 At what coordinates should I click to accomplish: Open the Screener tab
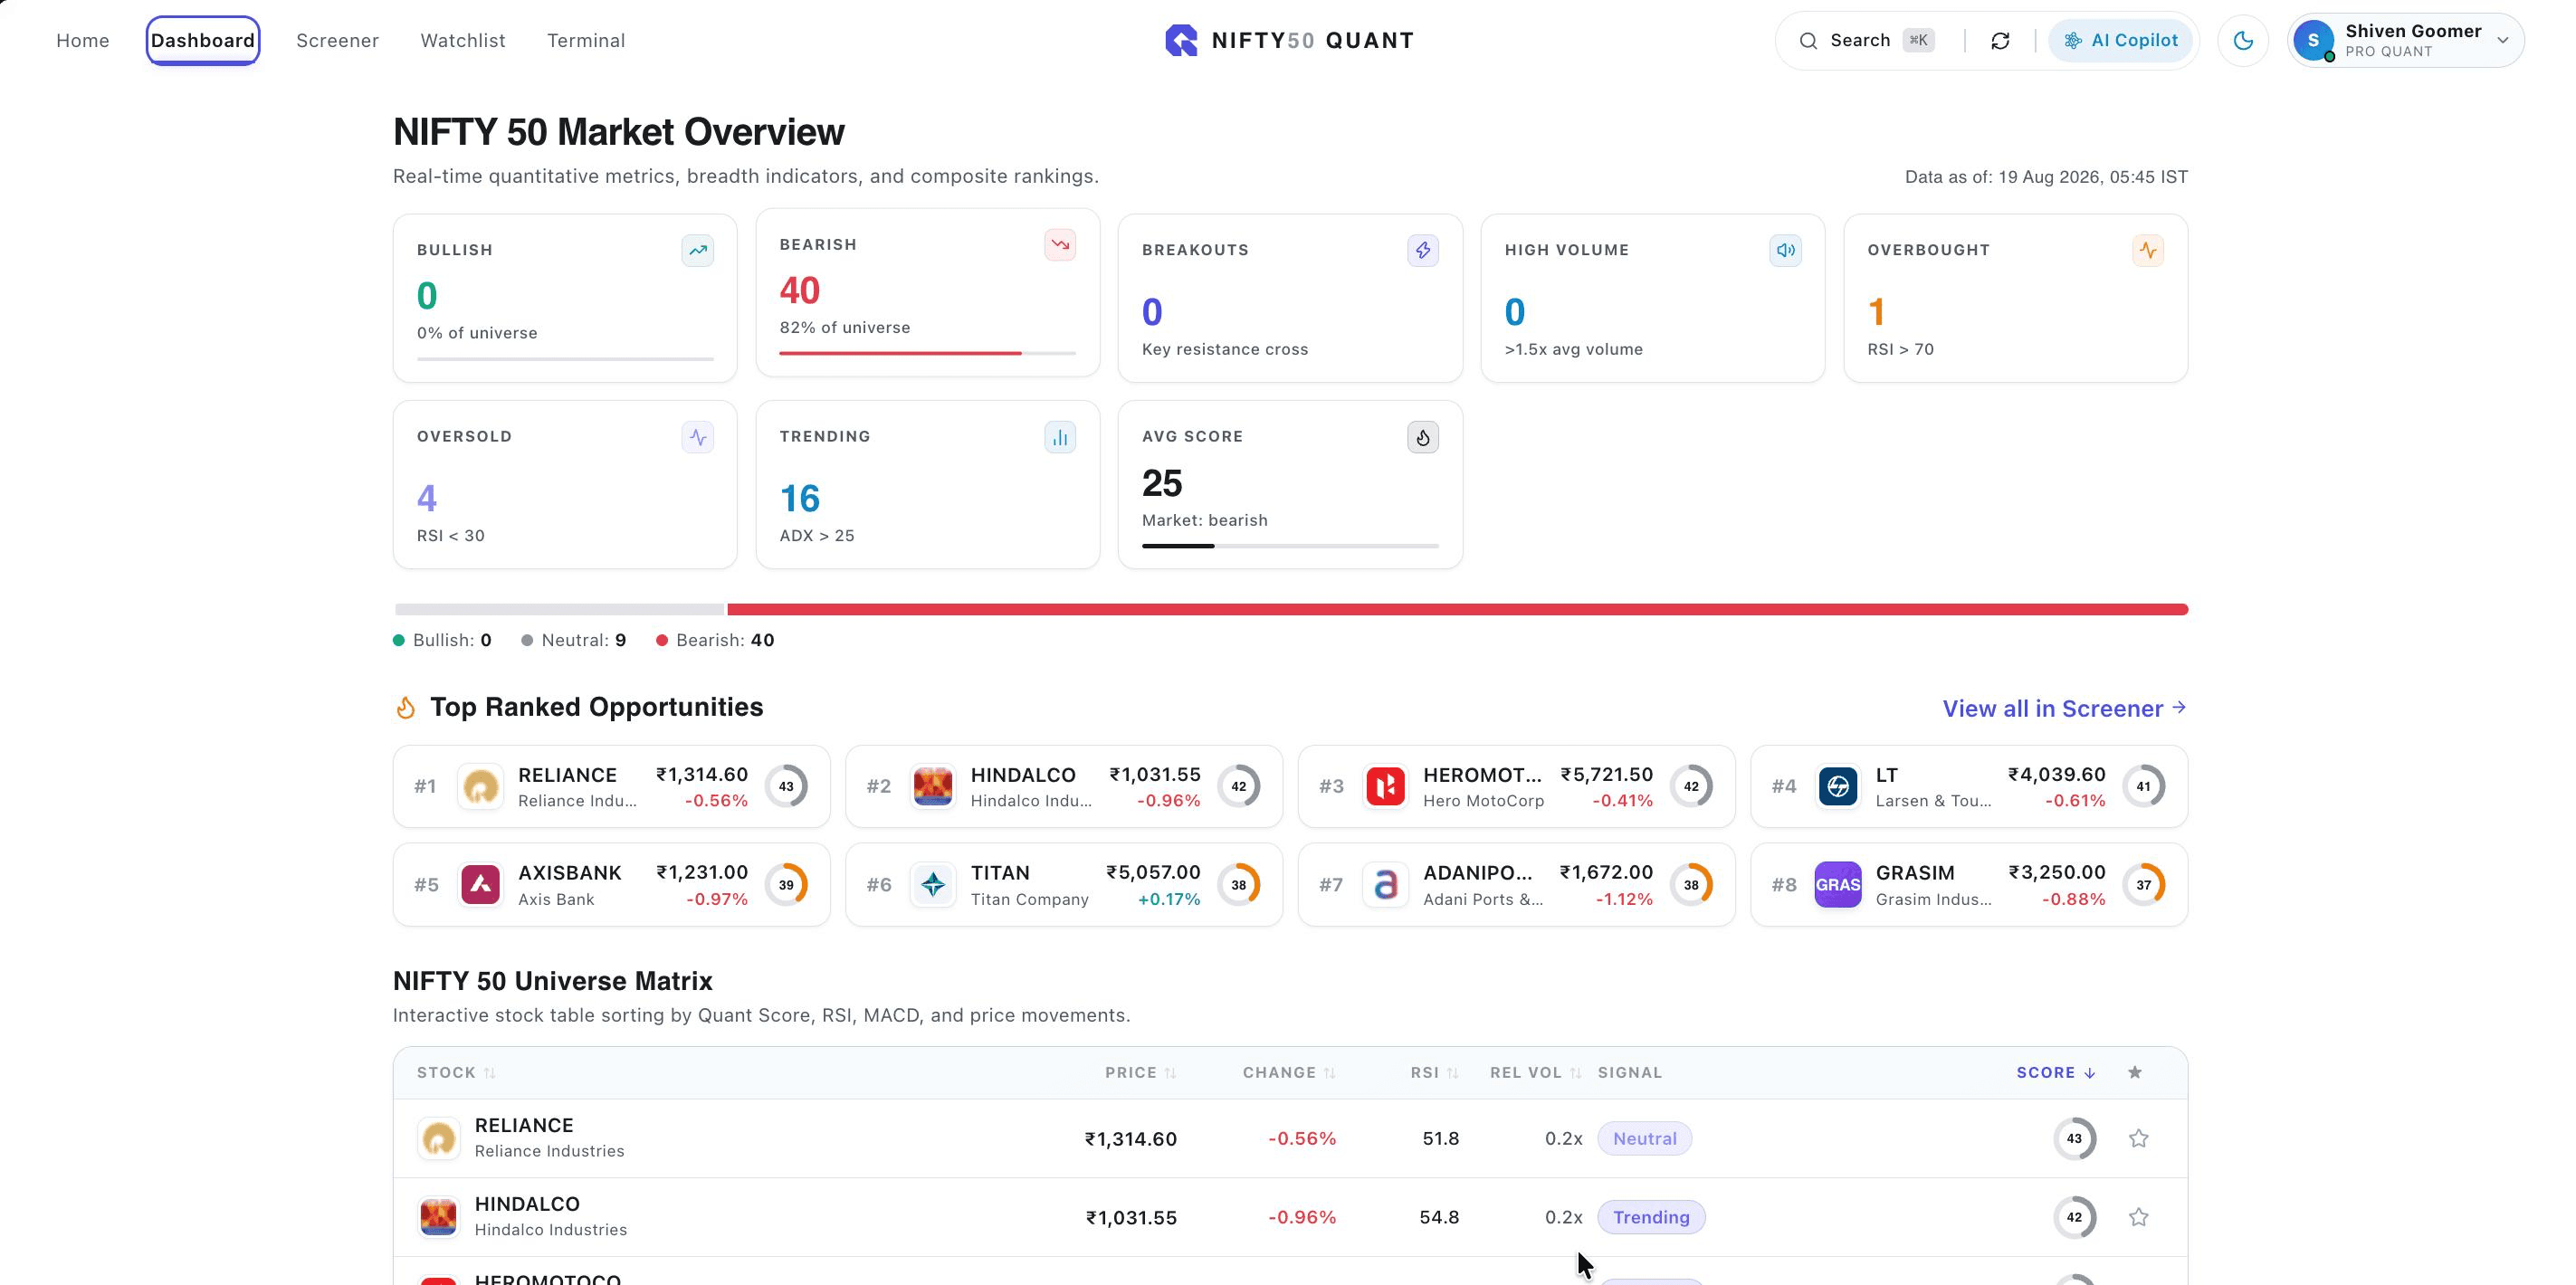(x=337, y=41)
